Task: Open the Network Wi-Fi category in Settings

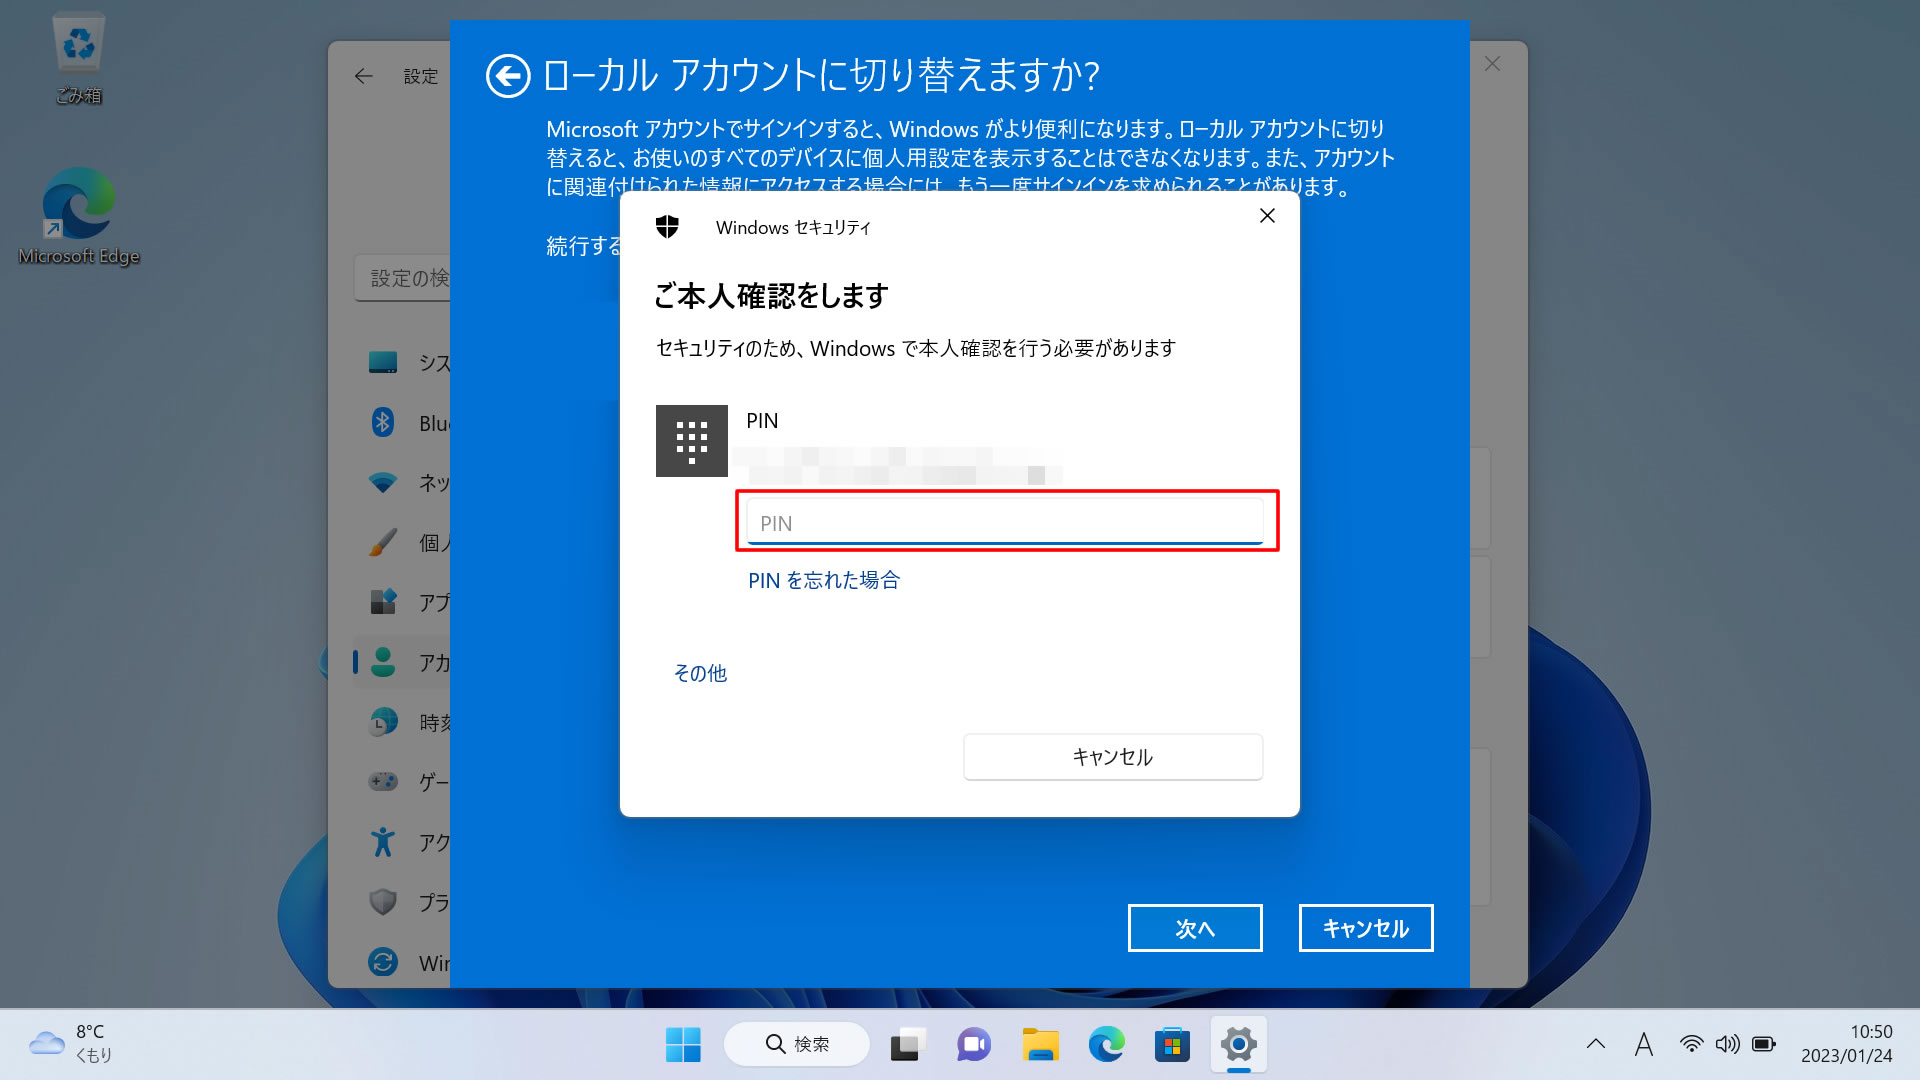Action: click(x=383, y=483)
